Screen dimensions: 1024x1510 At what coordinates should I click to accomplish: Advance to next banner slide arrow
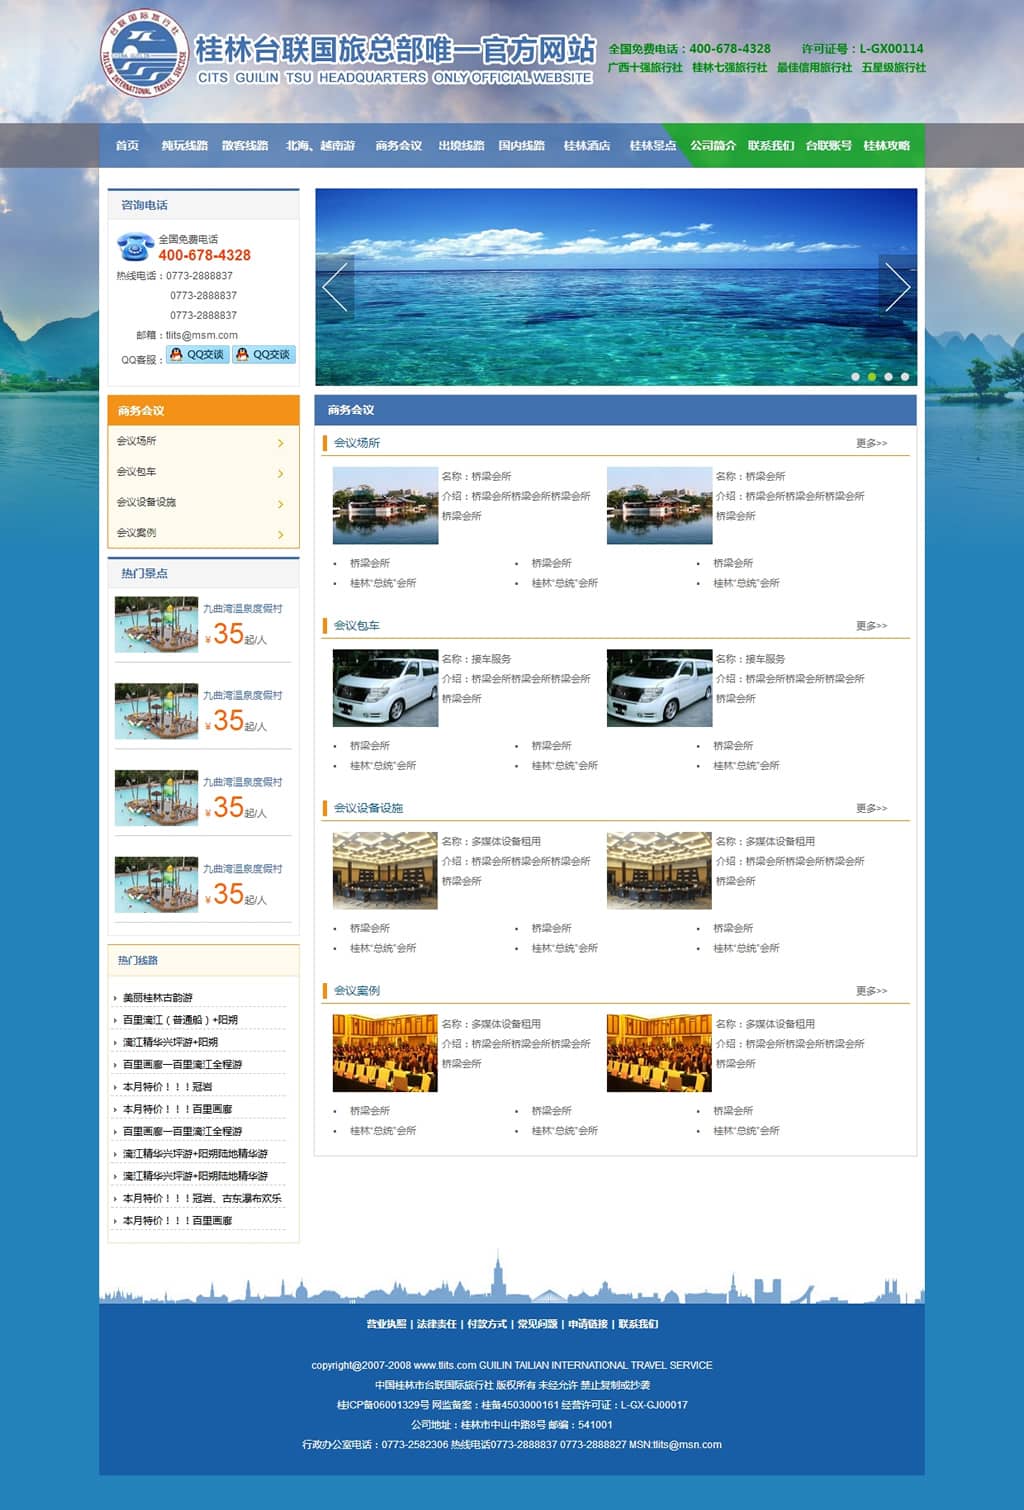(897, 287)
